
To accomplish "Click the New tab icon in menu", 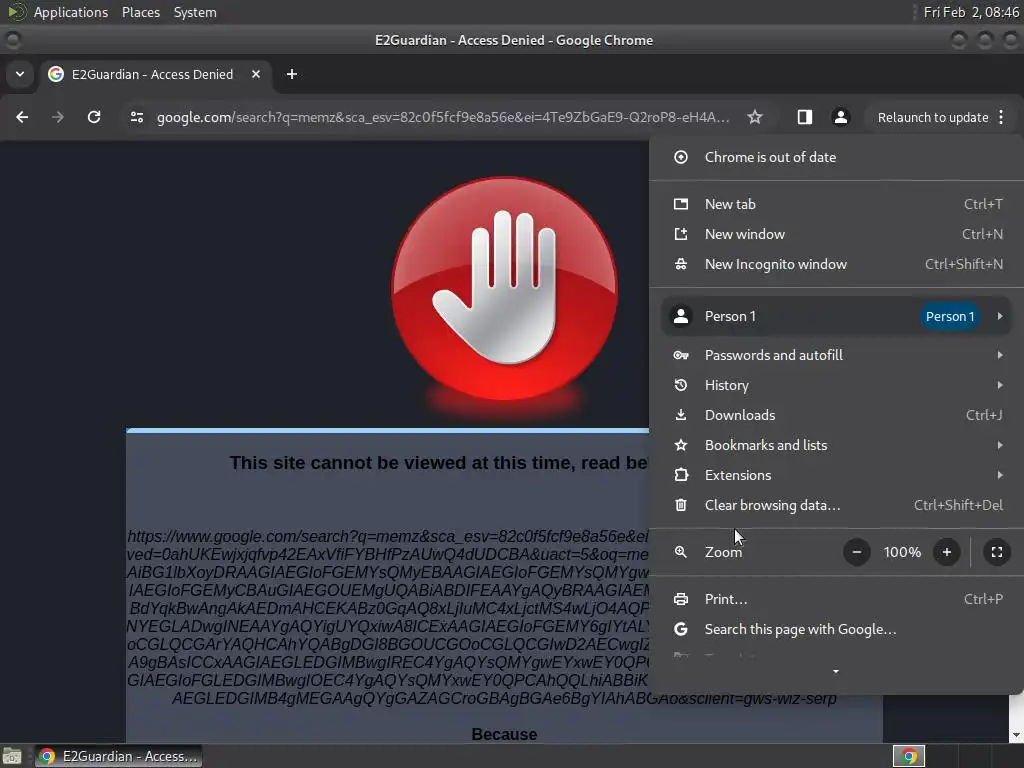I will point(680,204).
